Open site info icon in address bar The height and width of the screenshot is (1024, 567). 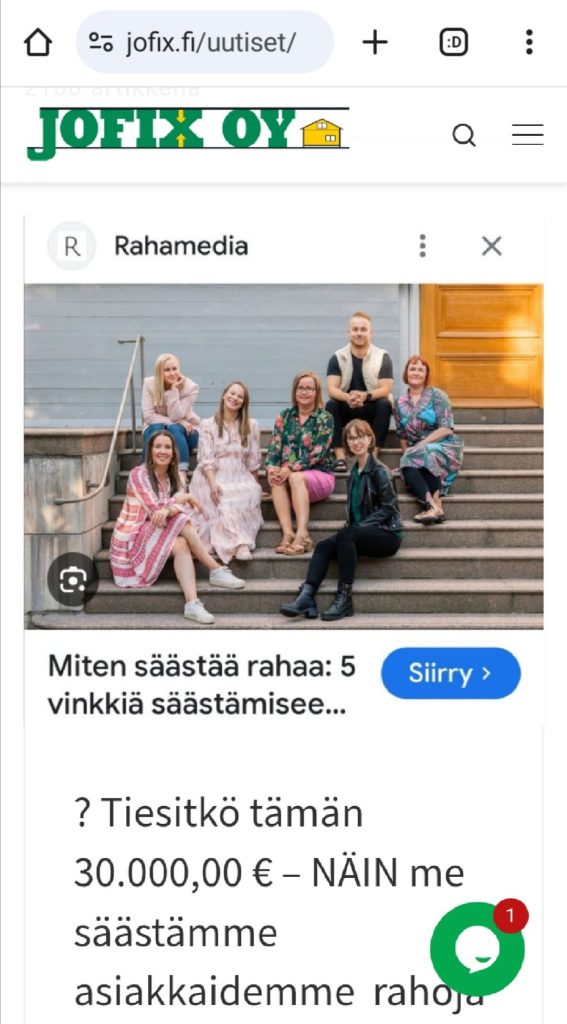(x=101, y=43)
